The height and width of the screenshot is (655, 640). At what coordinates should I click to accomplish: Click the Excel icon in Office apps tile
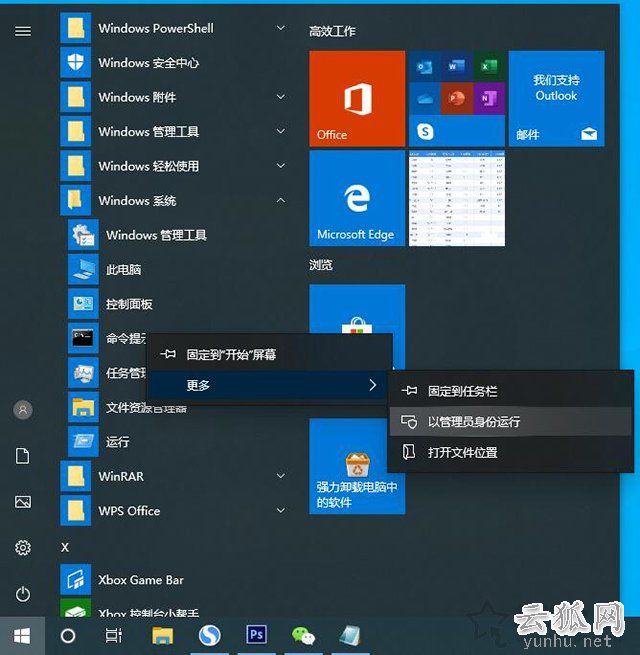(x=489, y=66)
